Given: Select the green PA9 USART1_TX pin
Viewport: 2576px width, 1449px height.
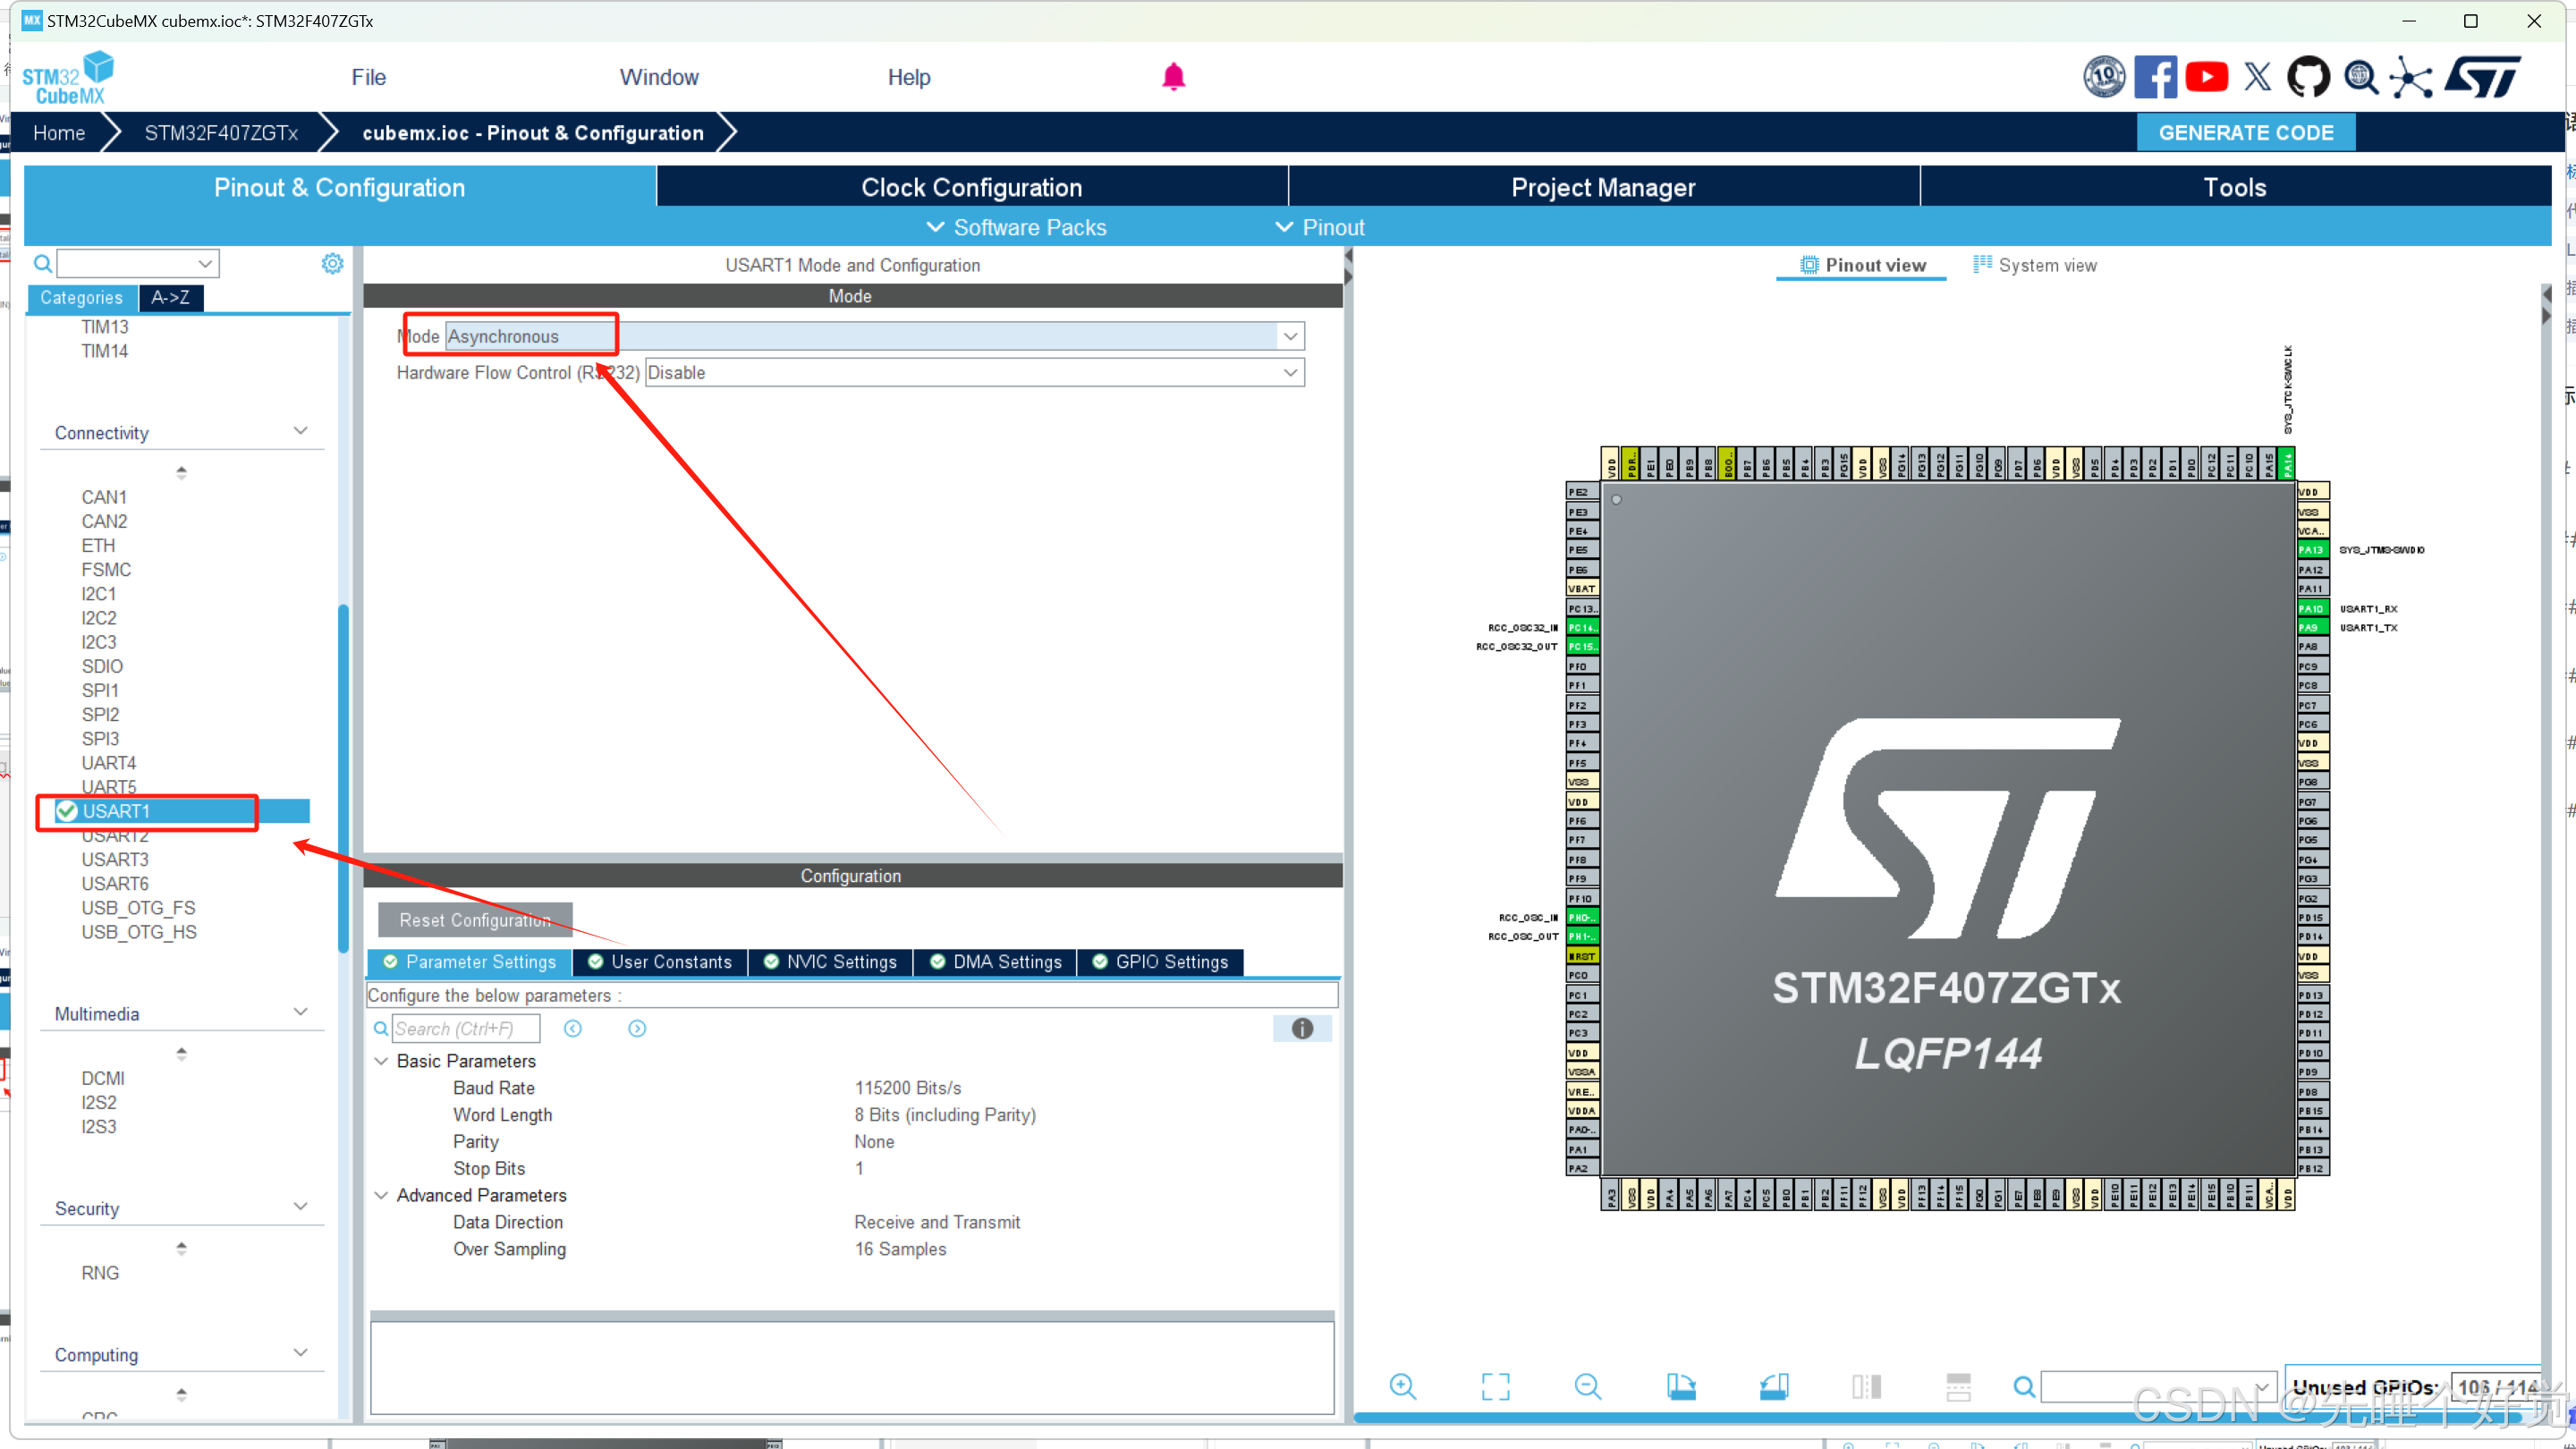Looking at the screenshot, I should point(2312,628).
